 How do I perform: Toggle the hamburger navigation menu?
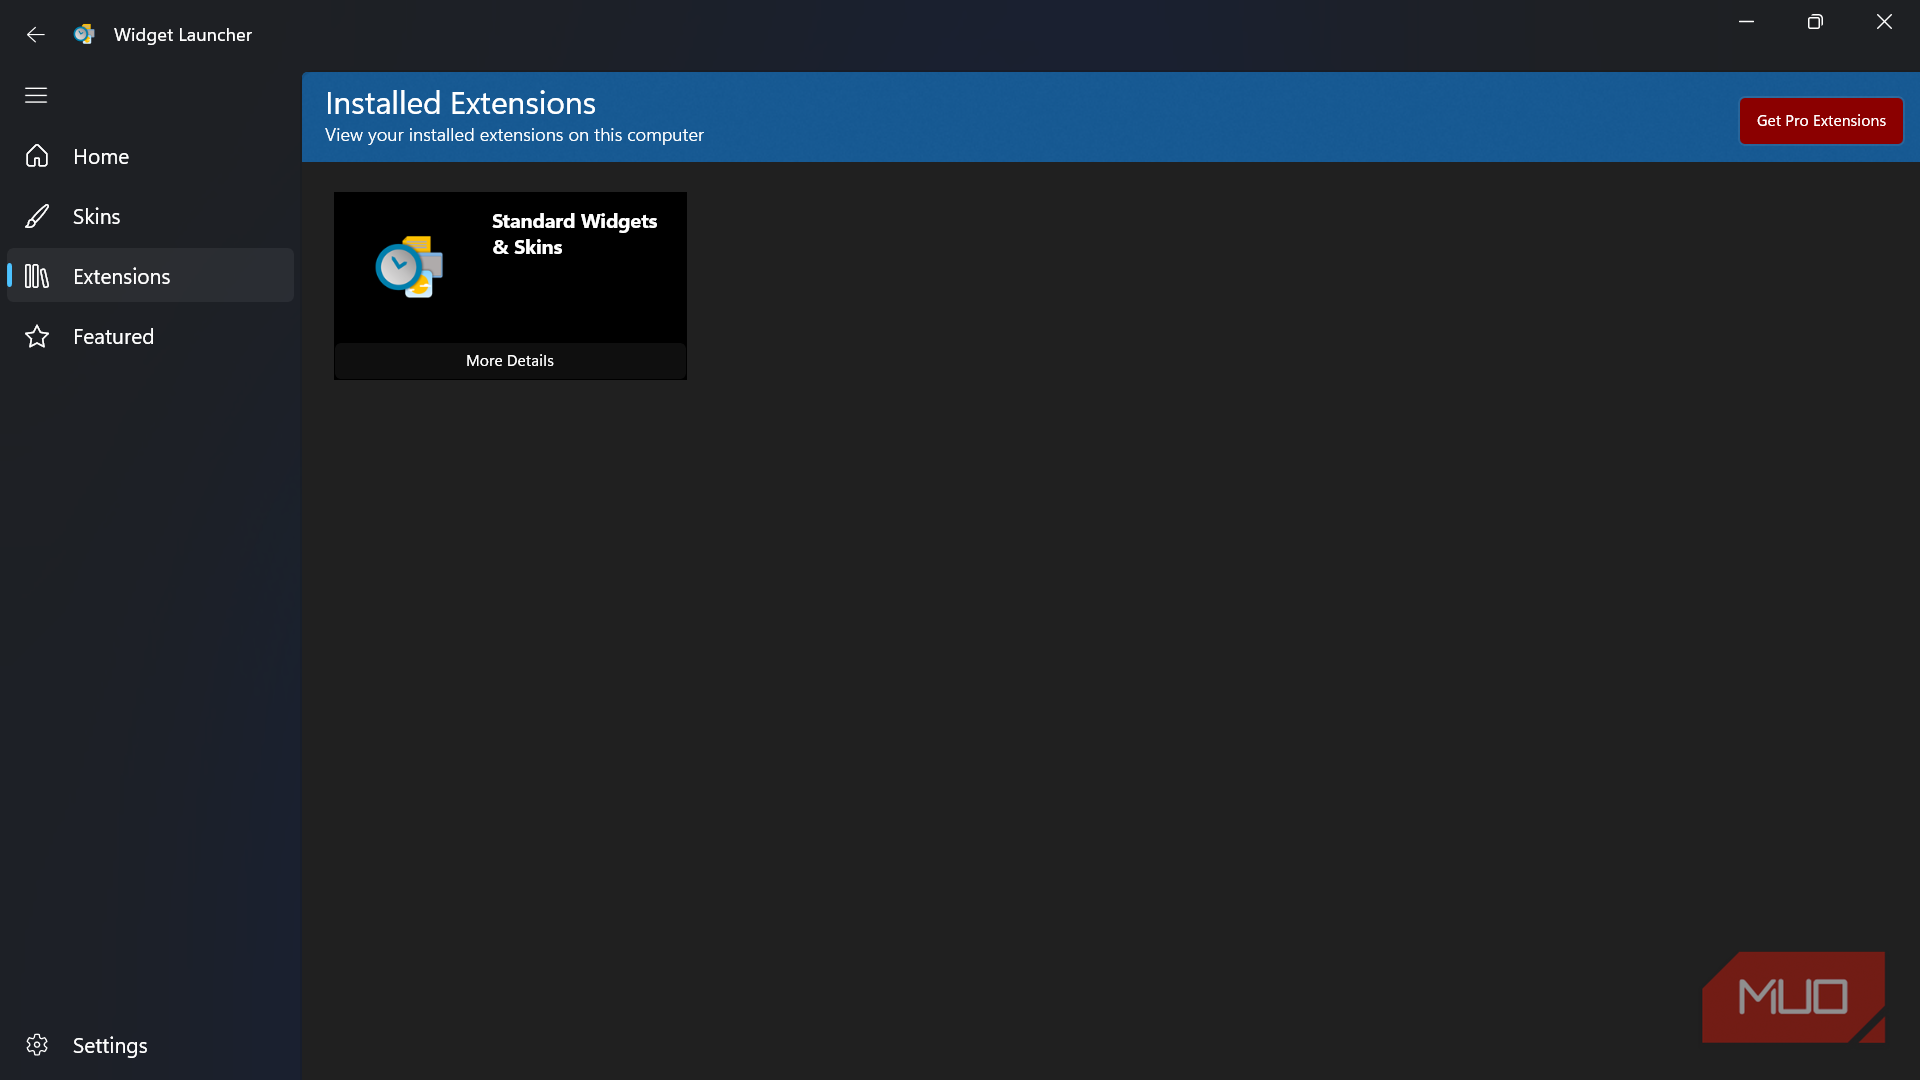tap(36, 95)
